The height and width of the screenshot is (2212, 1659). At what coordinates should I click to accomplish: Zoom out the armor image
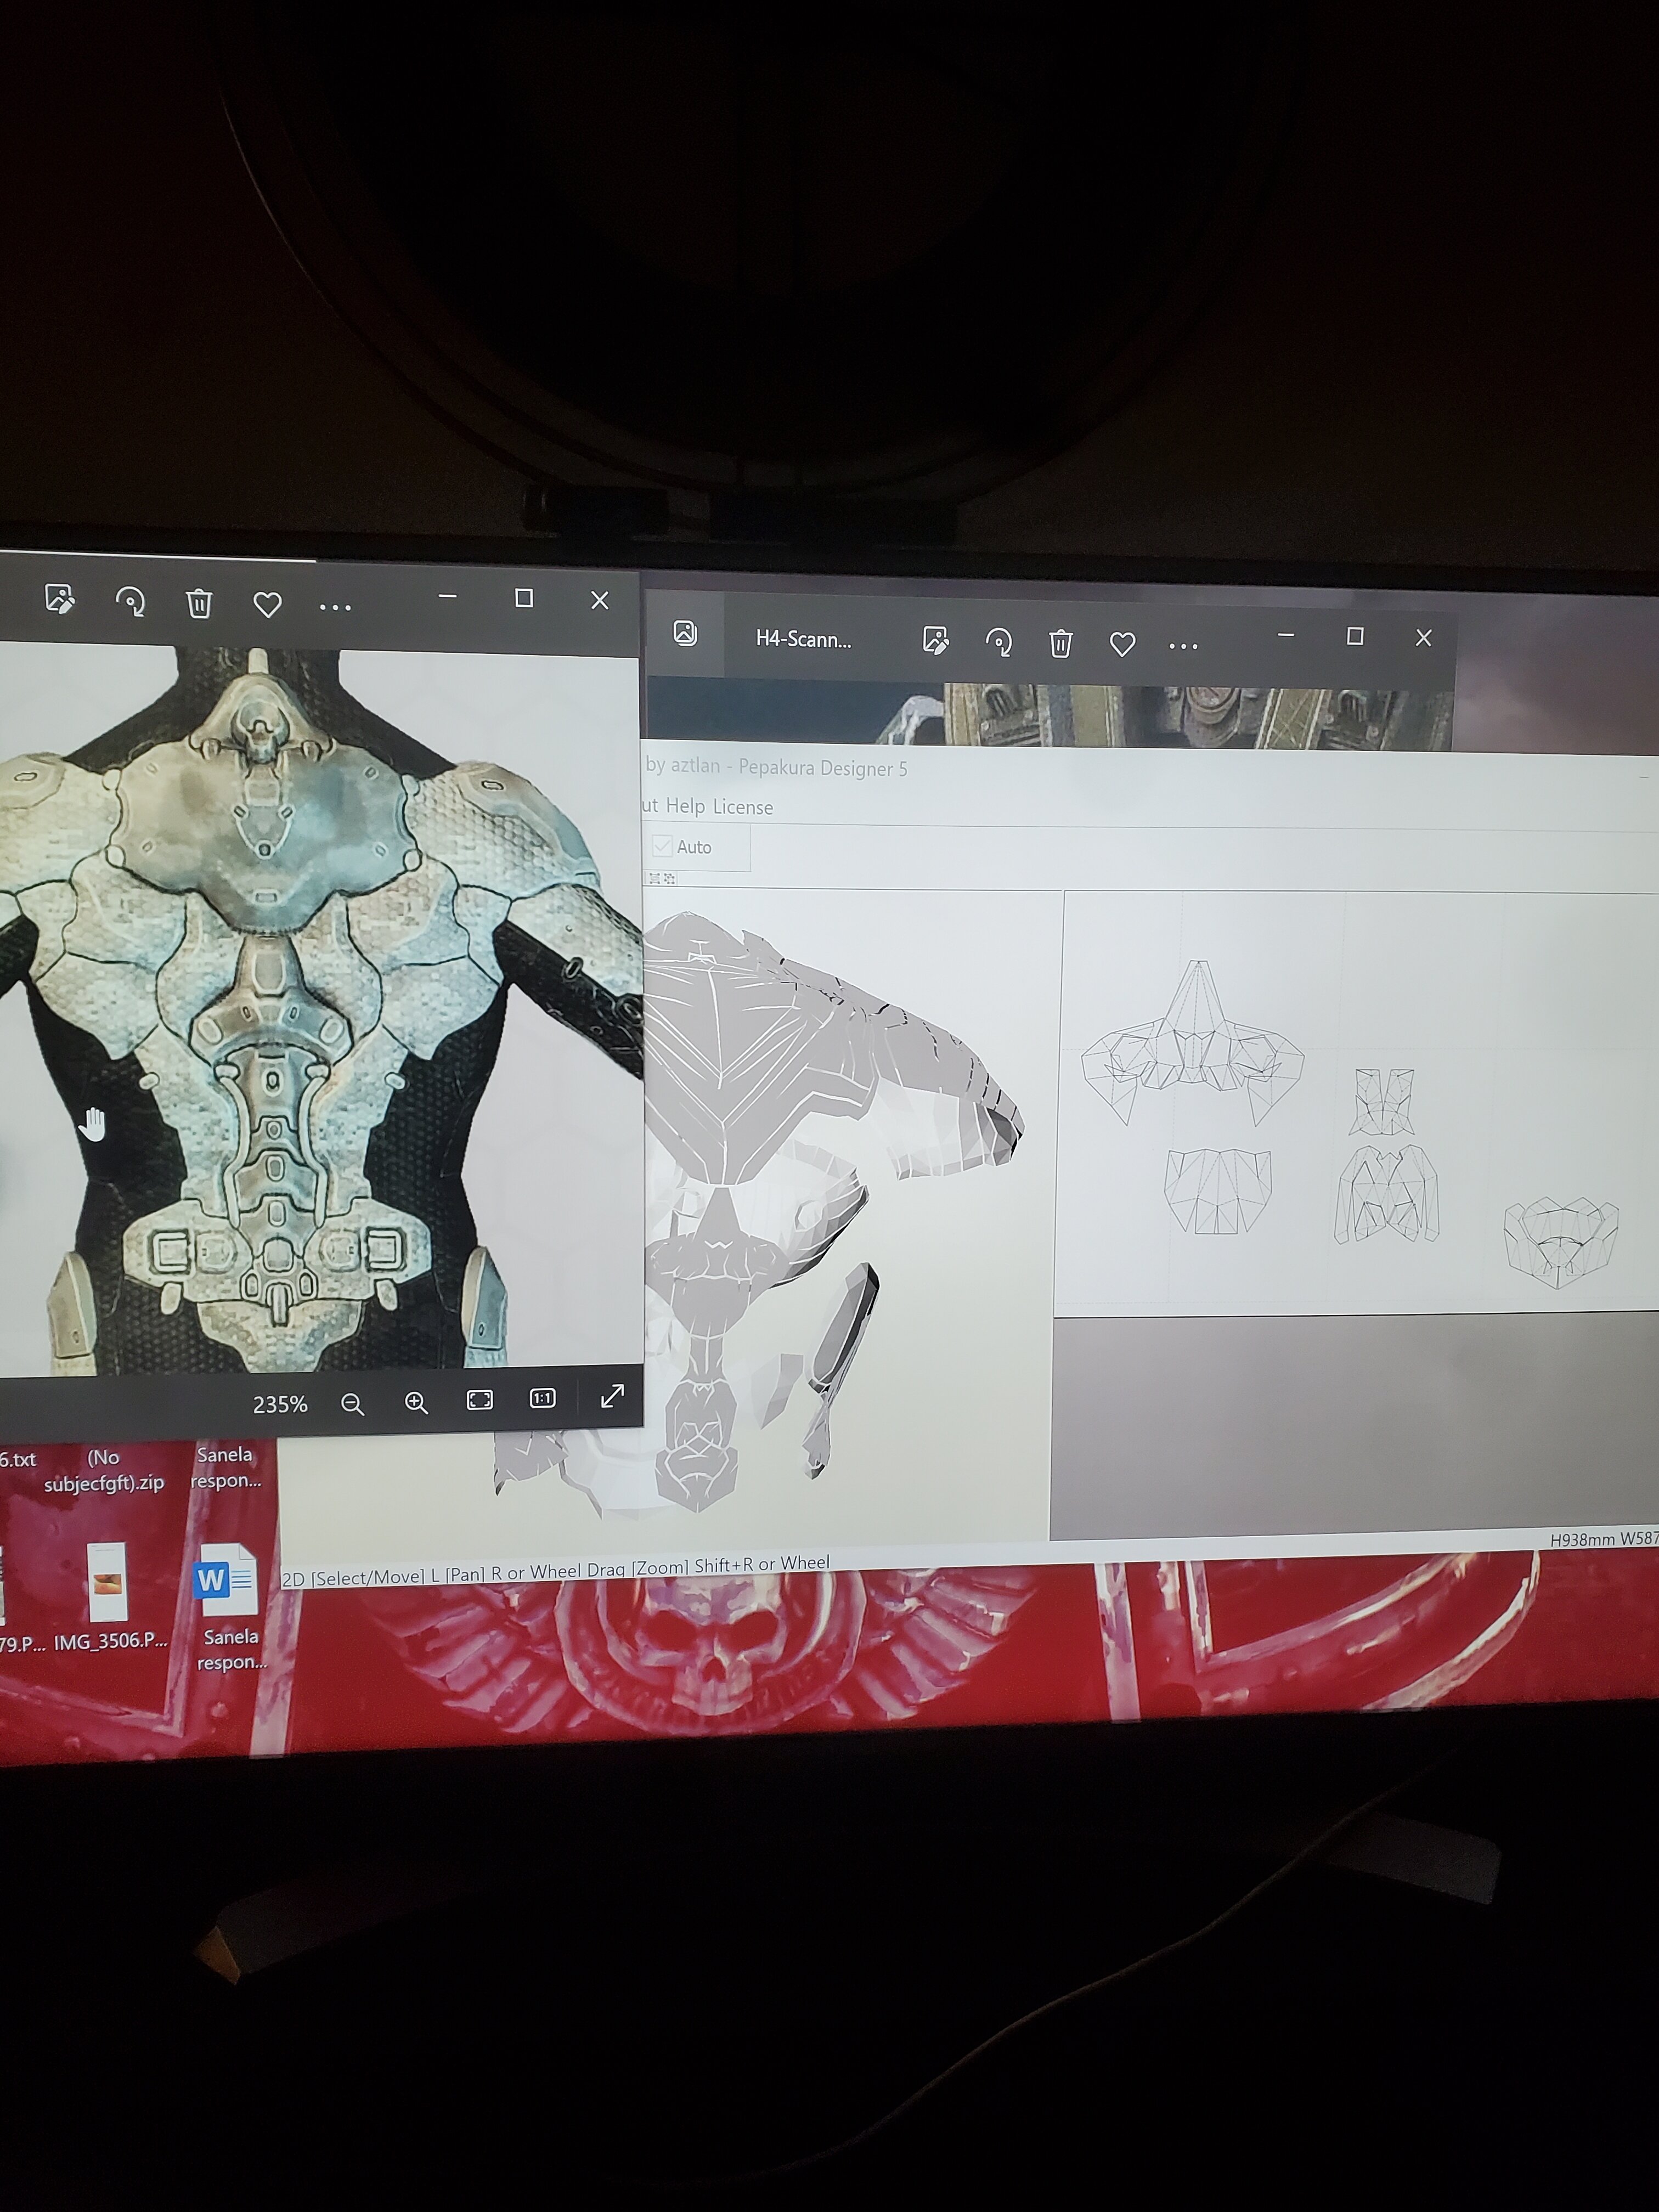click(x=352, y=1404)
